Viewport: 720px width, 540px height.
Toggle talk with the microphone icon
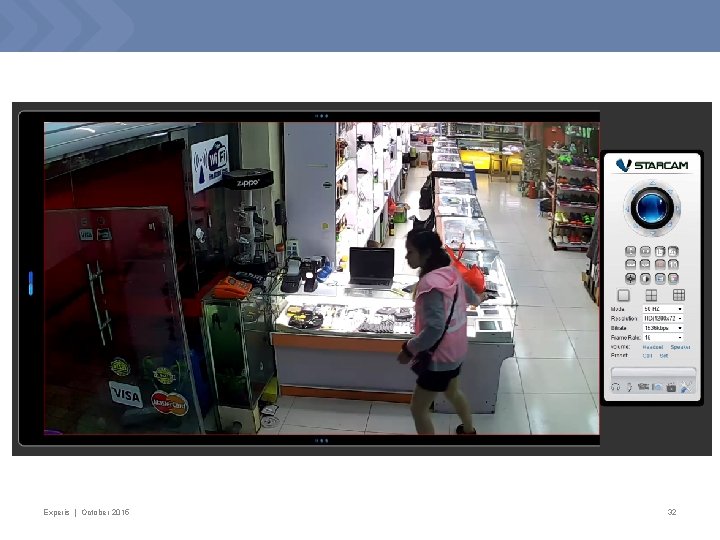click(630, 387)
